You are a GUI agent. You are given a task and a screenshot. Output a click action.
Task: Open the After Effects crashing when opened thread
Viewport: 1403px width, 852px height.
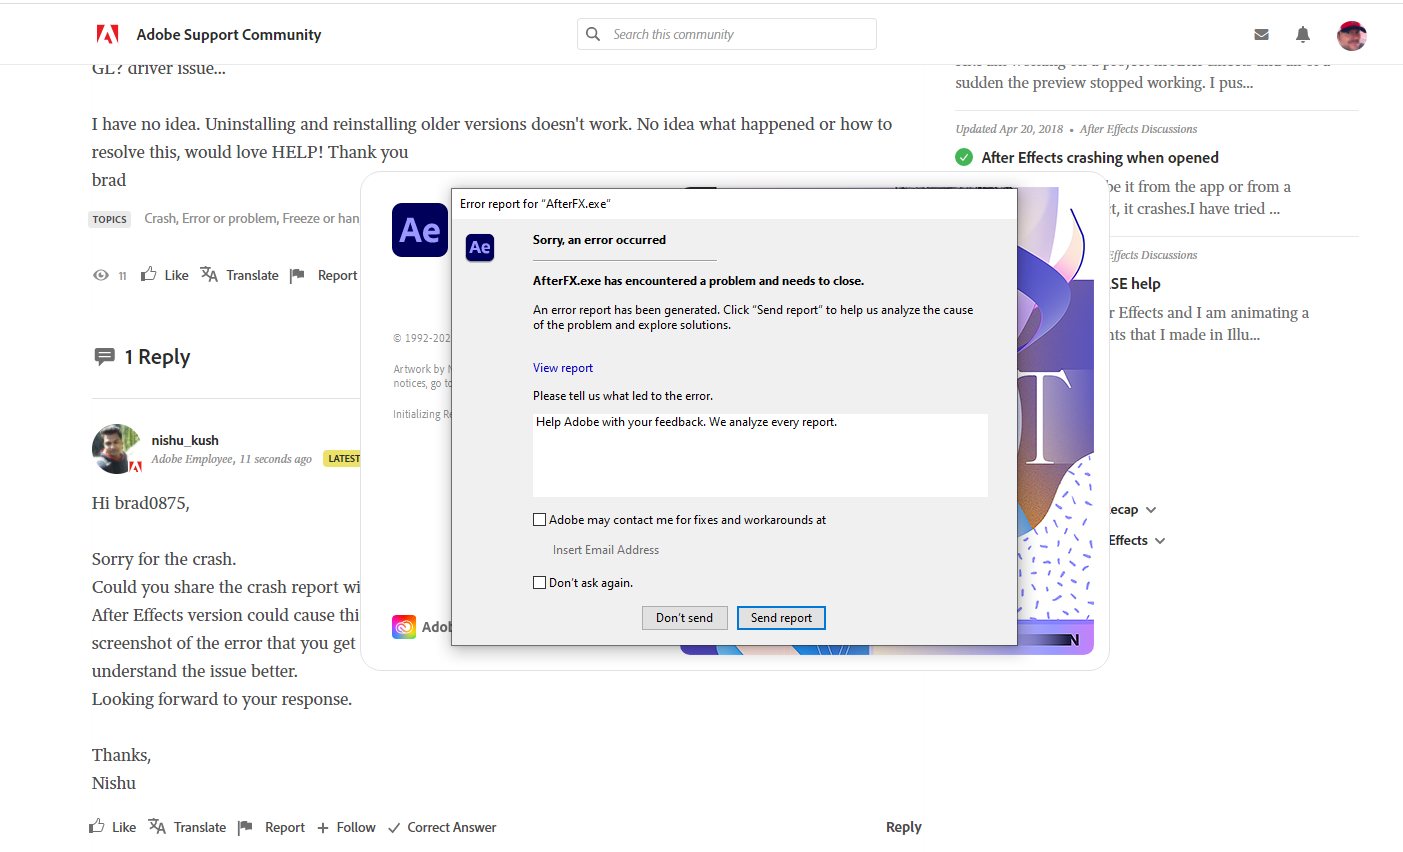(1100, 157)
